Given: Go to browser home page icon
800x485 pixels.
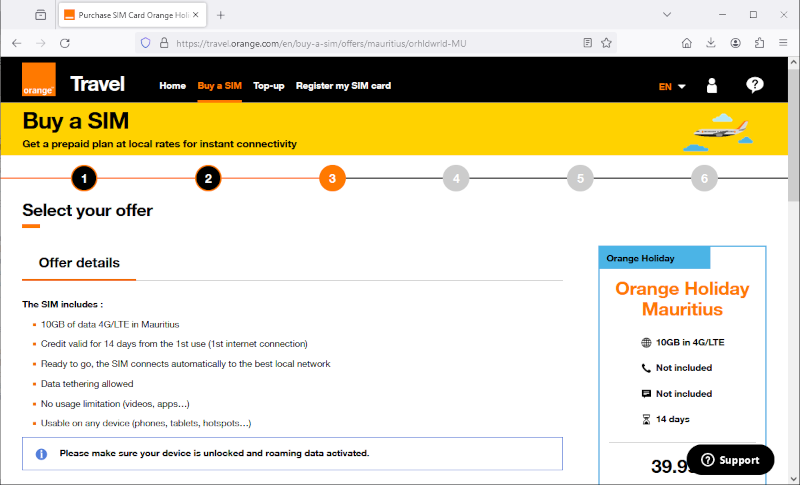Looking at the screenshot, I should pos(687,43).
